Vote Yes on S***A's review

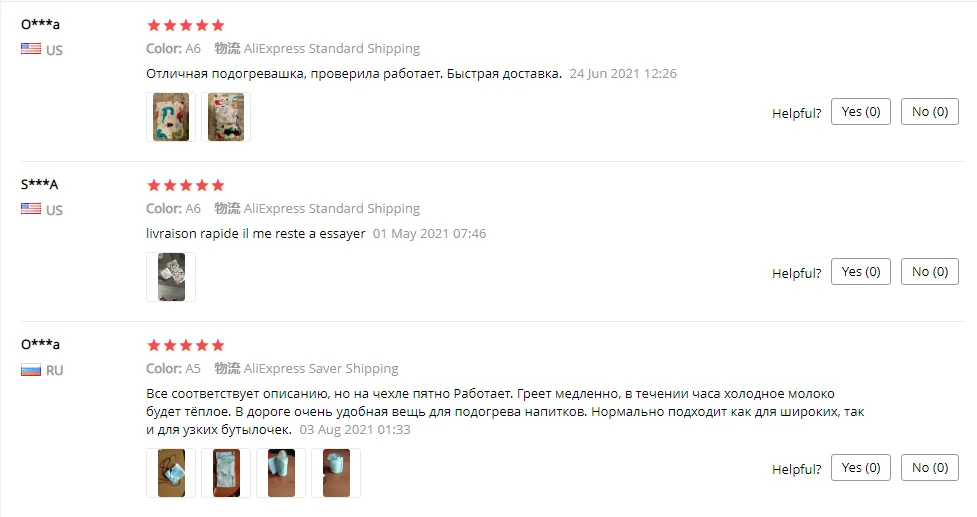860,272
